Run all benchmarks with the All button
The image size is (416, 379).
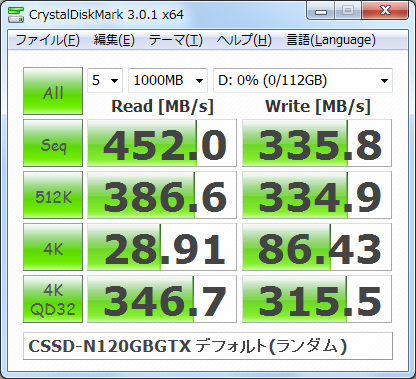(53, 91)
